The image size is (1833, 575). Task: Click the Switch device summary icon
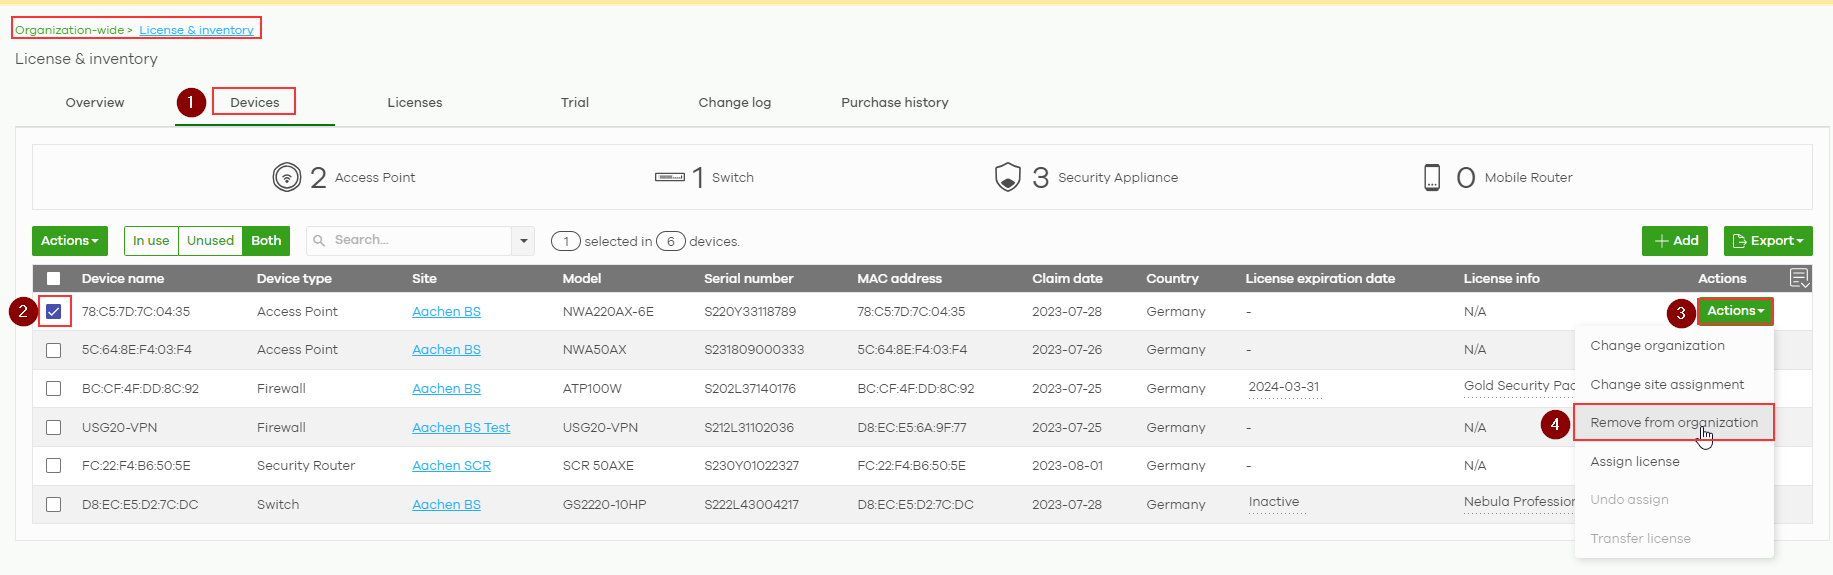tap(669, 177)
